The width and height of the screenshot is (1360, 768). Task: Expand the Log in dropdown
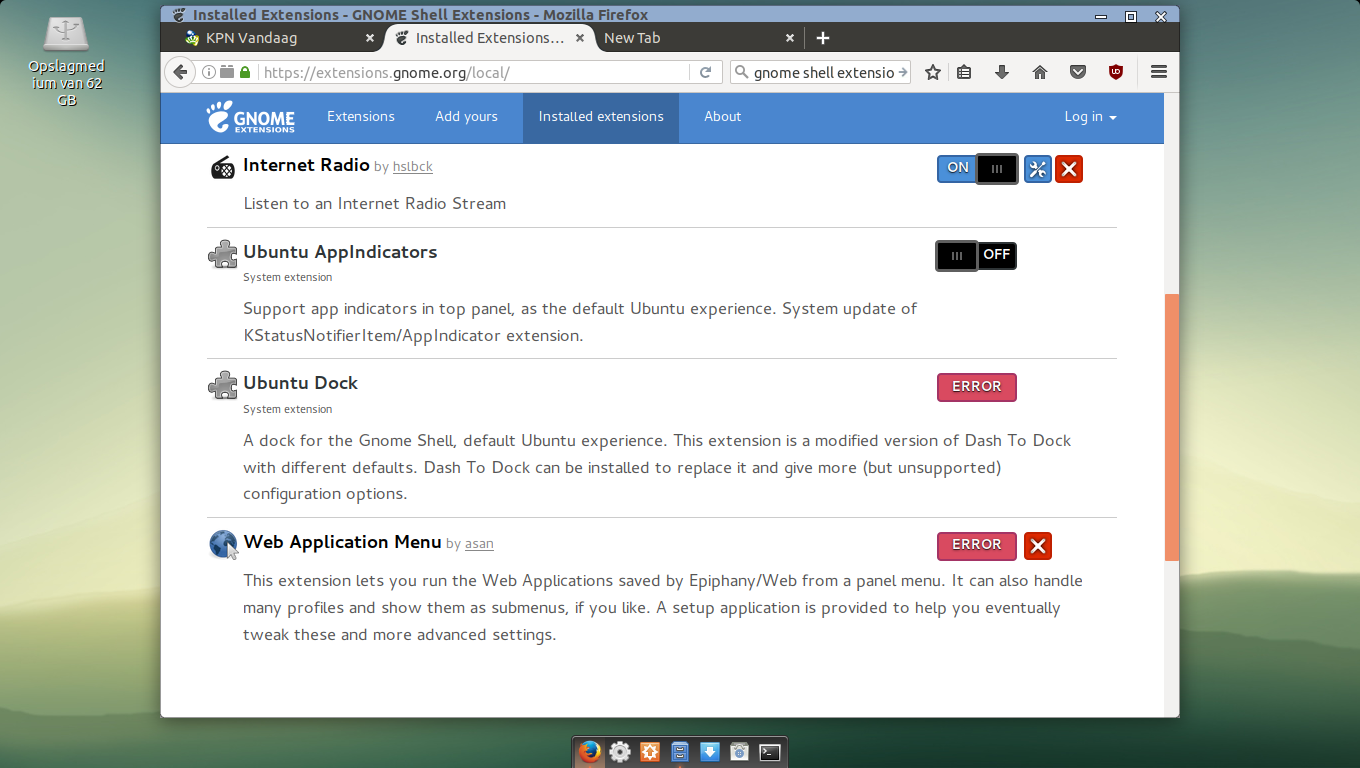1090,117
